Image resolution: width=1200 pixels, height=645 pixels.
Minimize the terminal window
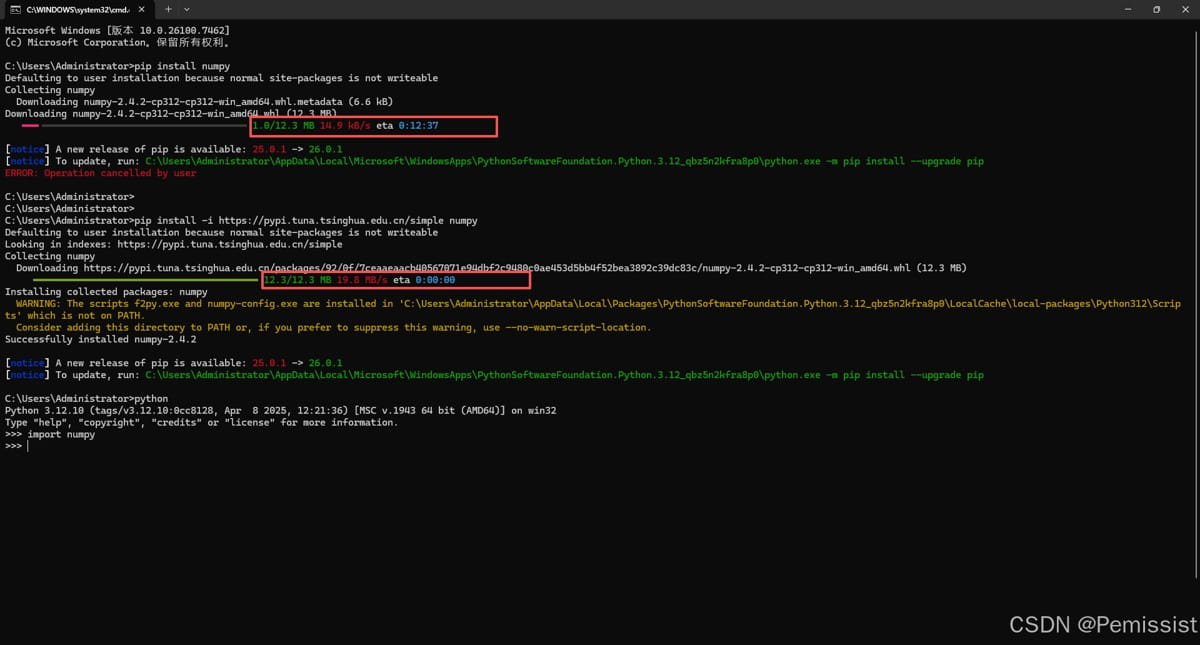click(1127, 9)
